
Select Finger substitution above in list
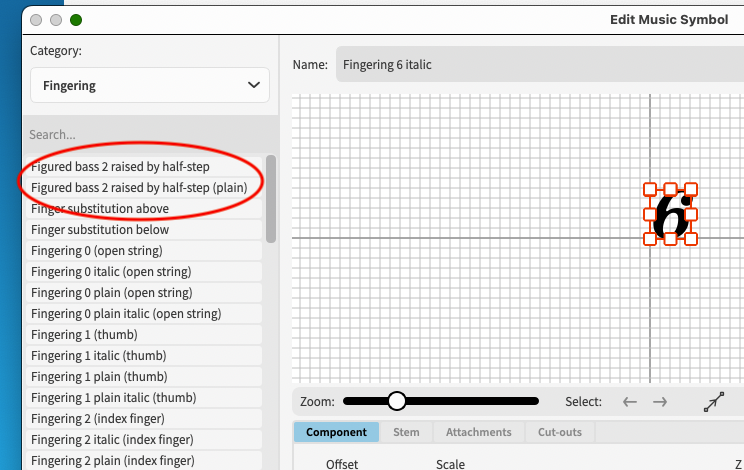[100, 208]
